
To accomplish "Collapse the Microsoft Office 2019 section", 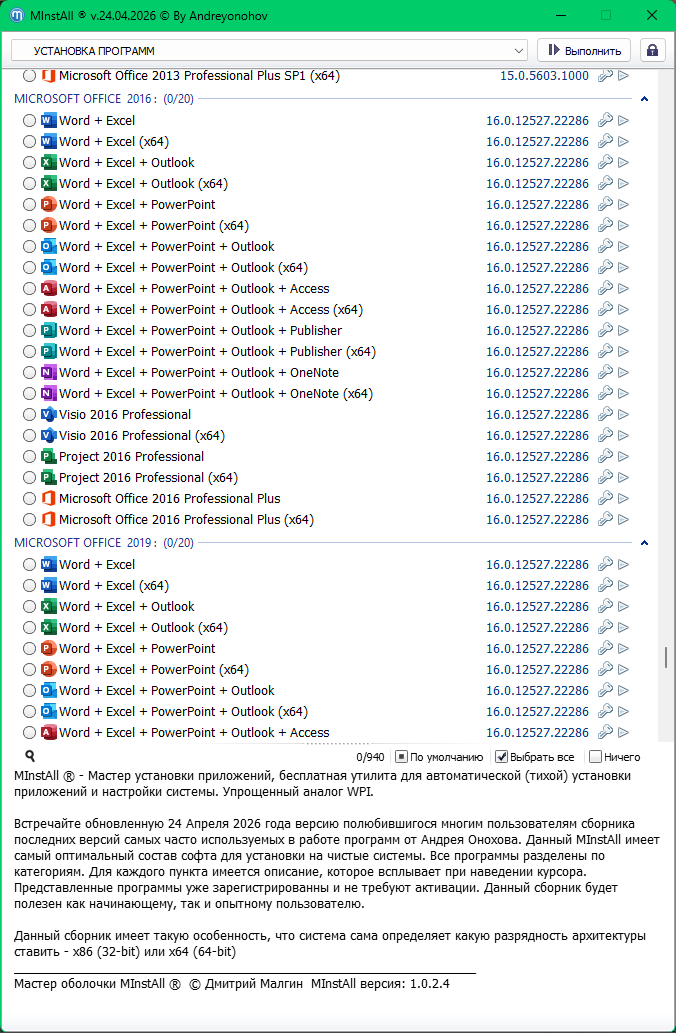I will click(644, 543).
